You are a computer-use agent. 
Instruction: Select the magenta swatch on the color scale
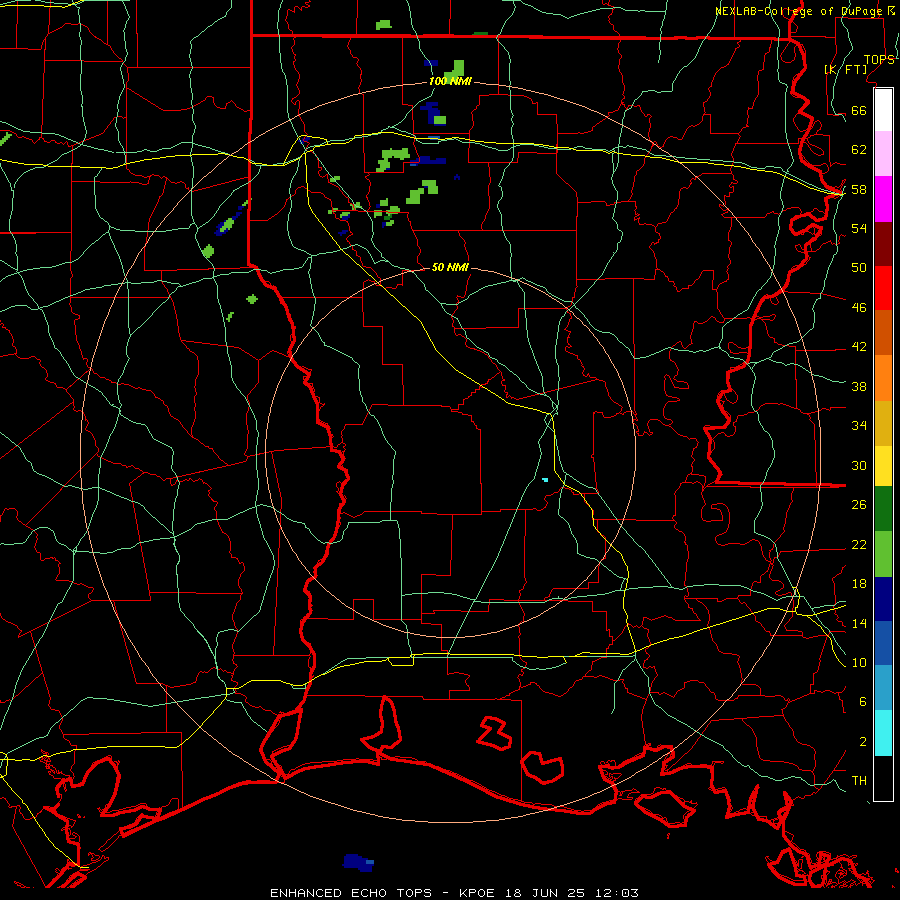click(883, 199)
